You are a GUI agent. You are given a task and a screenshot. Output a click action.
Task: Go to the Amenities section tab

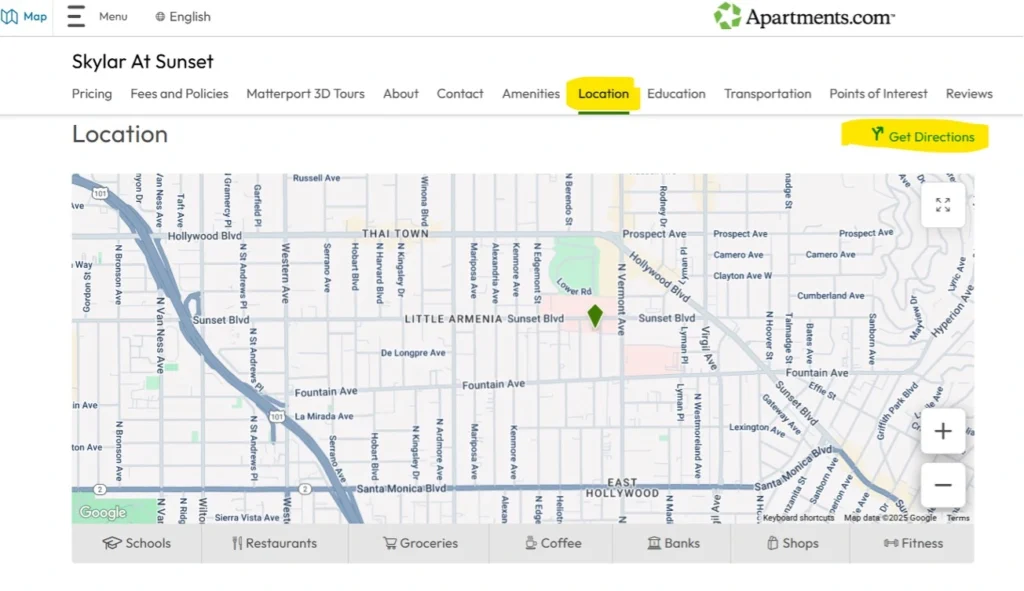point(530,94)
